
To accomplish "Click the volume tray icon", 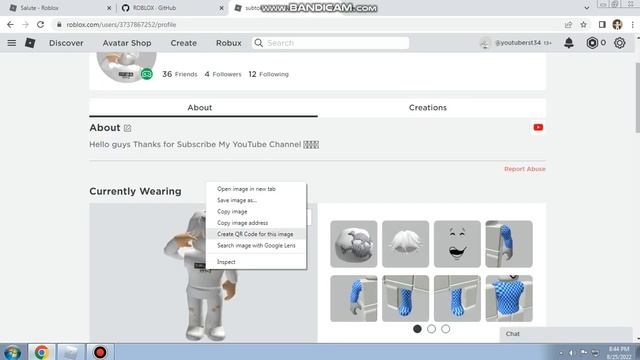I will [571, 353].
